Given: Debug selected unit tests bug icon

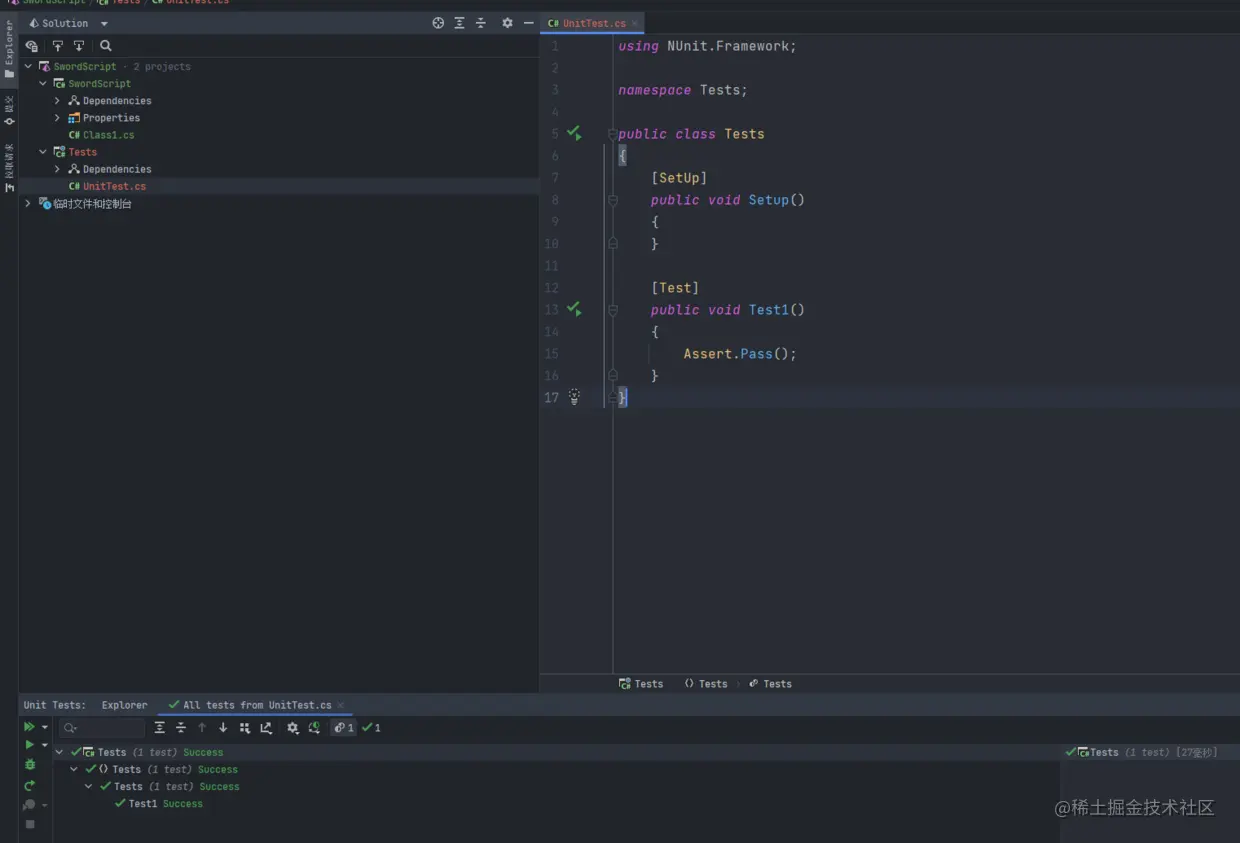Looking at the screenshot, I should (x=30, y=765).
